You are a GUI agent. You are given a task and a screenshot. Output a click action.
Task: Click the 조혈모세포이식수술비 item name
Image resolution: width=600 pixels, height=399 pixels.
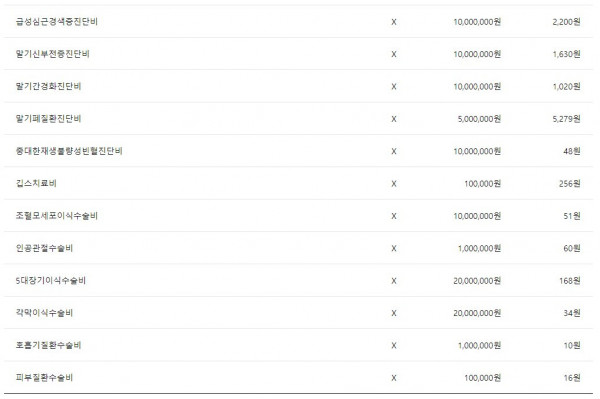(57, 216)
